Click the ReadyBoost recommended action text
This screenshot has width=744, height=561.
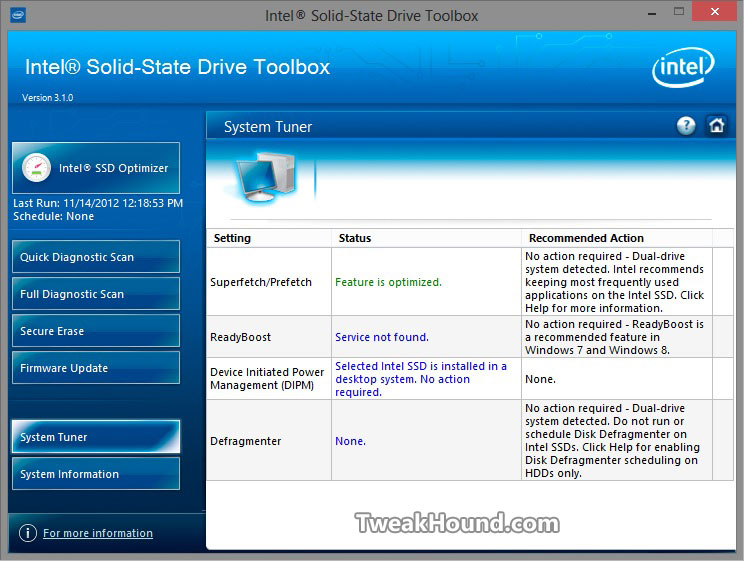tap(614, 337)
